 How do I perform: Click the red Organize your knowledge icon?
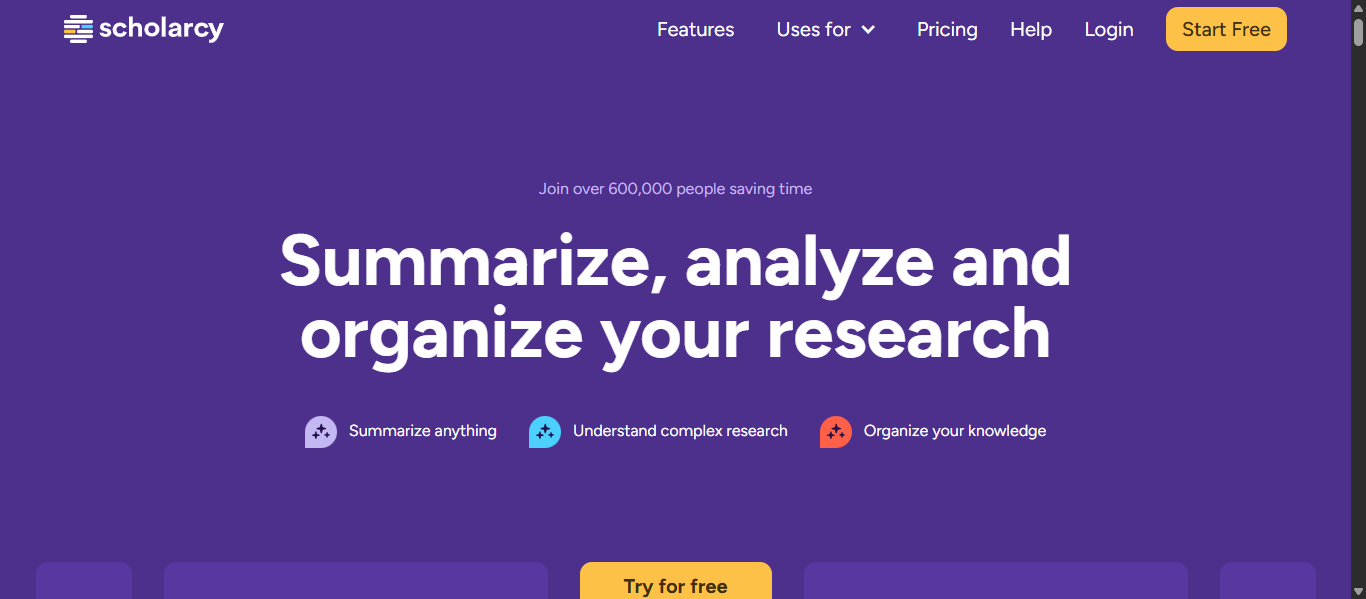point(835,432)
